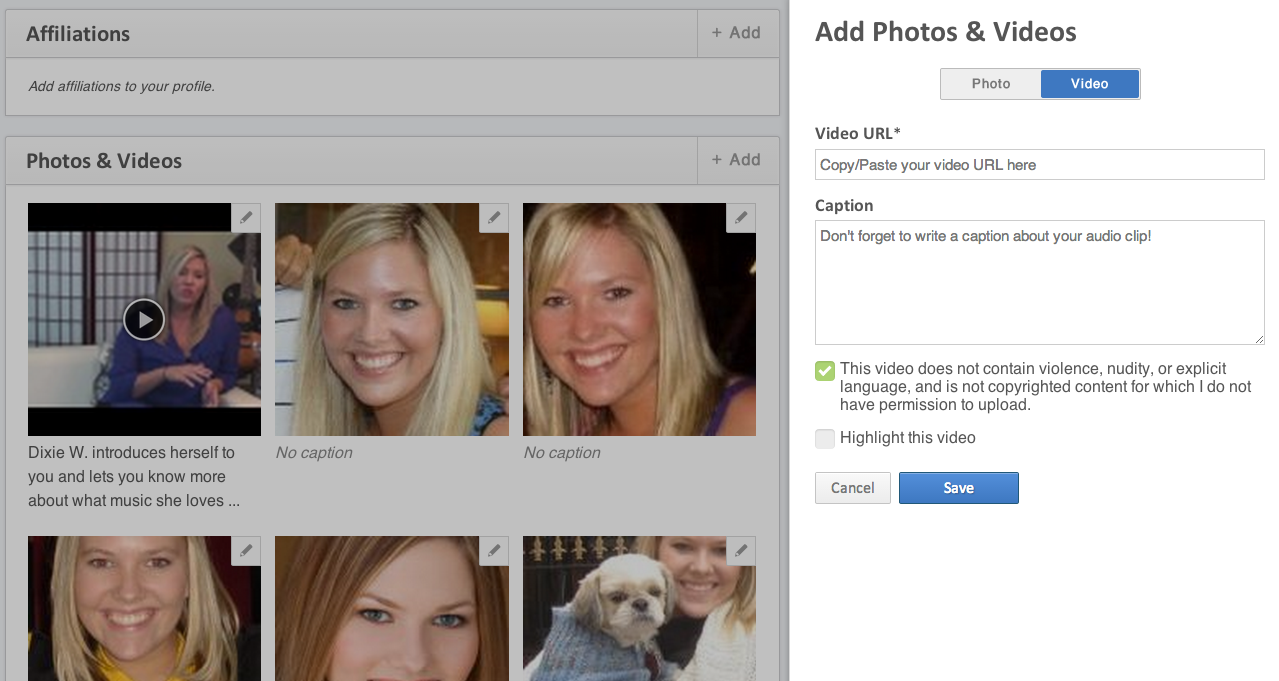Viewport: 1279px width, 681px height.
Task: Click the 'Affiliations' section heading
Action: tap(78, 34)
